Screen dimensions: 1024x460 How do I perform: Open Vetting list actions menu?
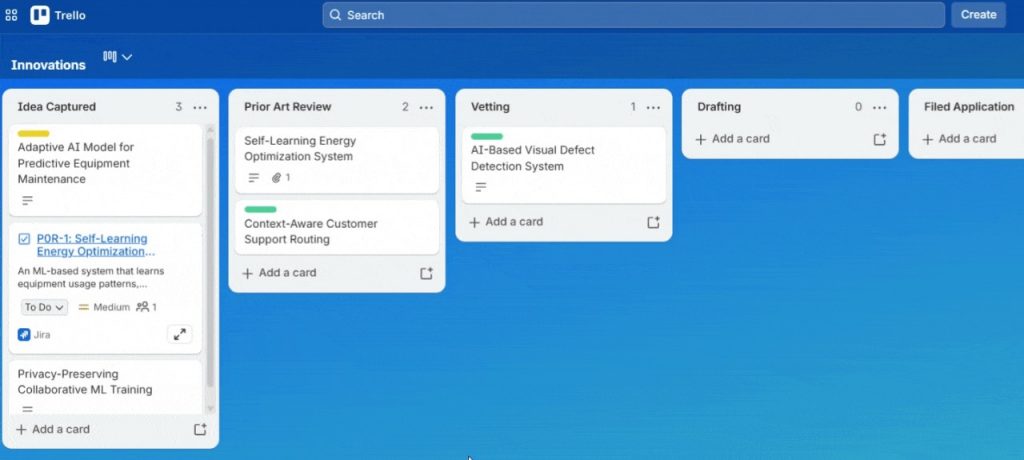653,107
